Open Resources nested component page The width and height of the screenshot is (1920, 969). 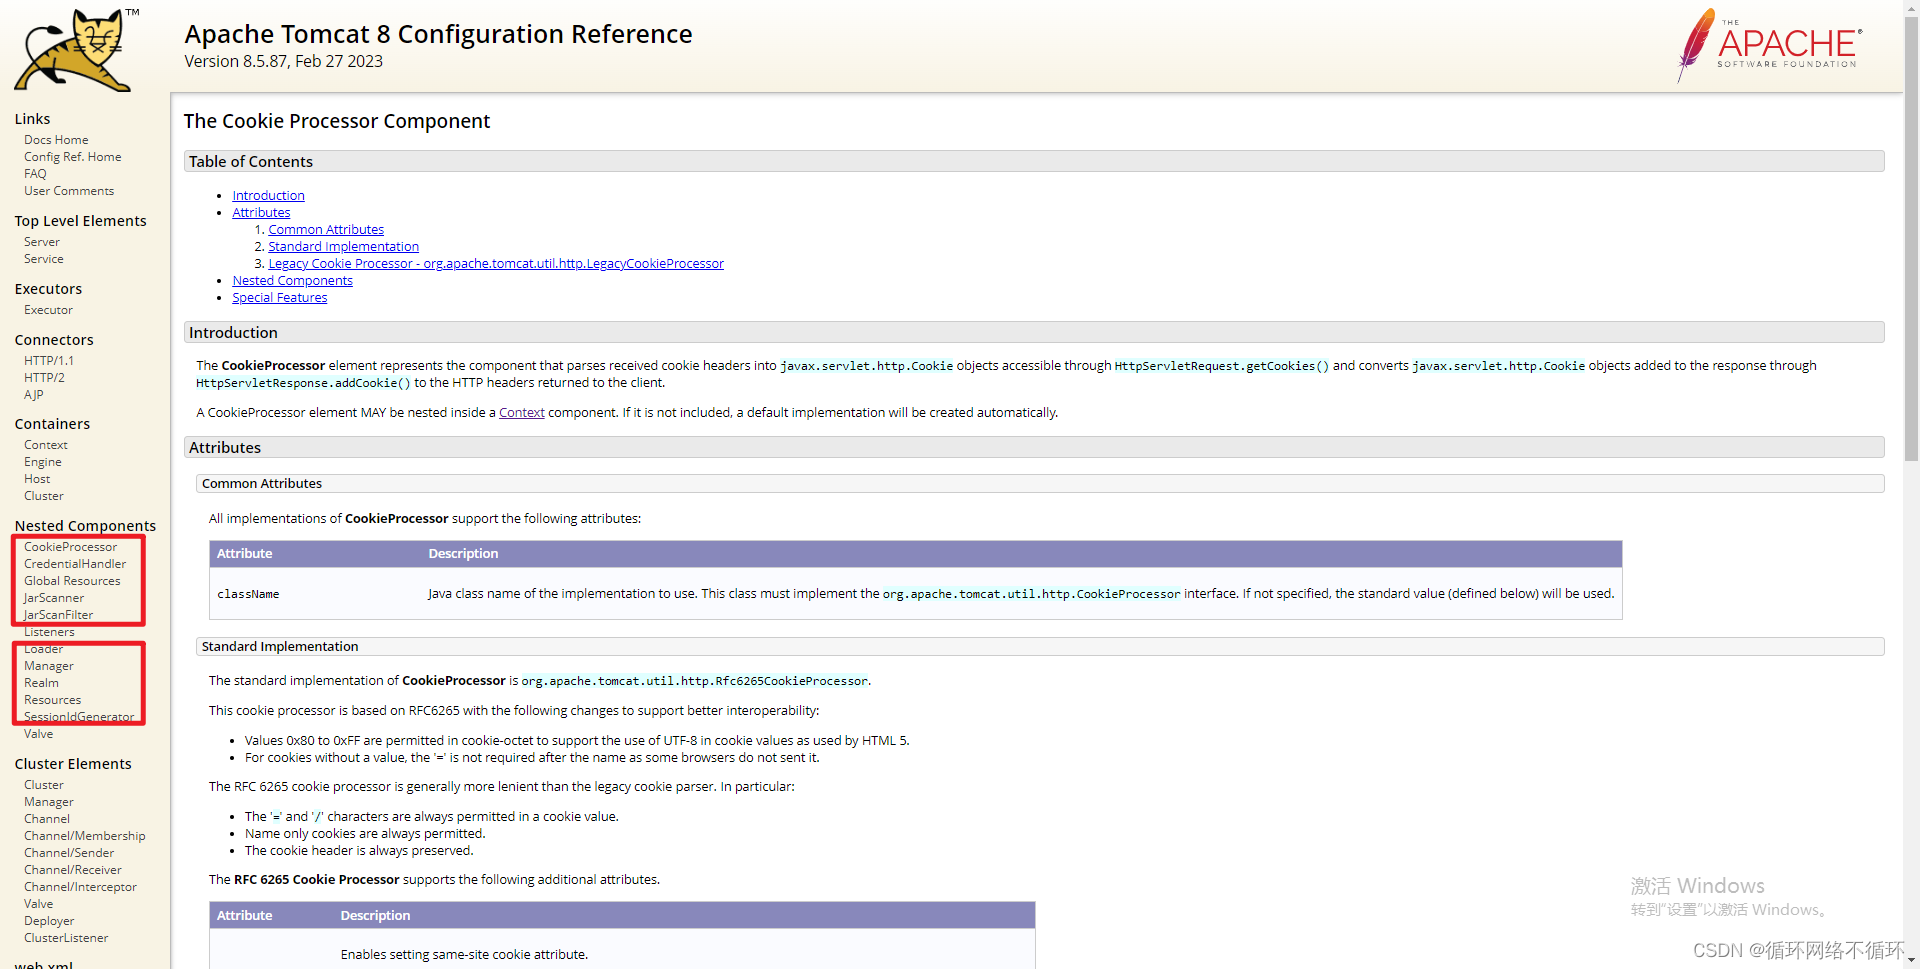click(53, 700)
